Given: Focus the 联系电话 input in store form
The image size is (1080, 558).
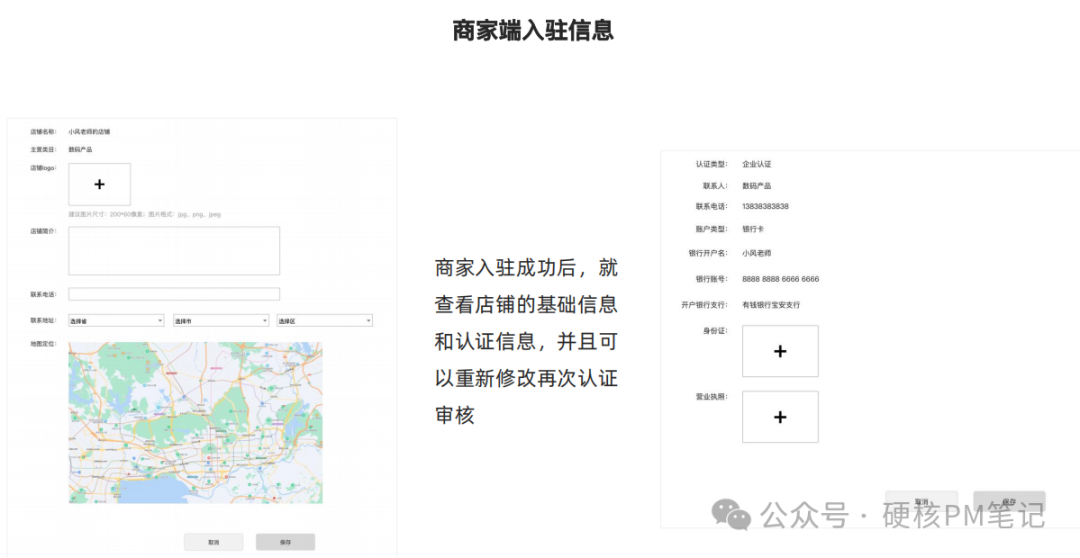Looking at the screenshot, I should point(174,294).
